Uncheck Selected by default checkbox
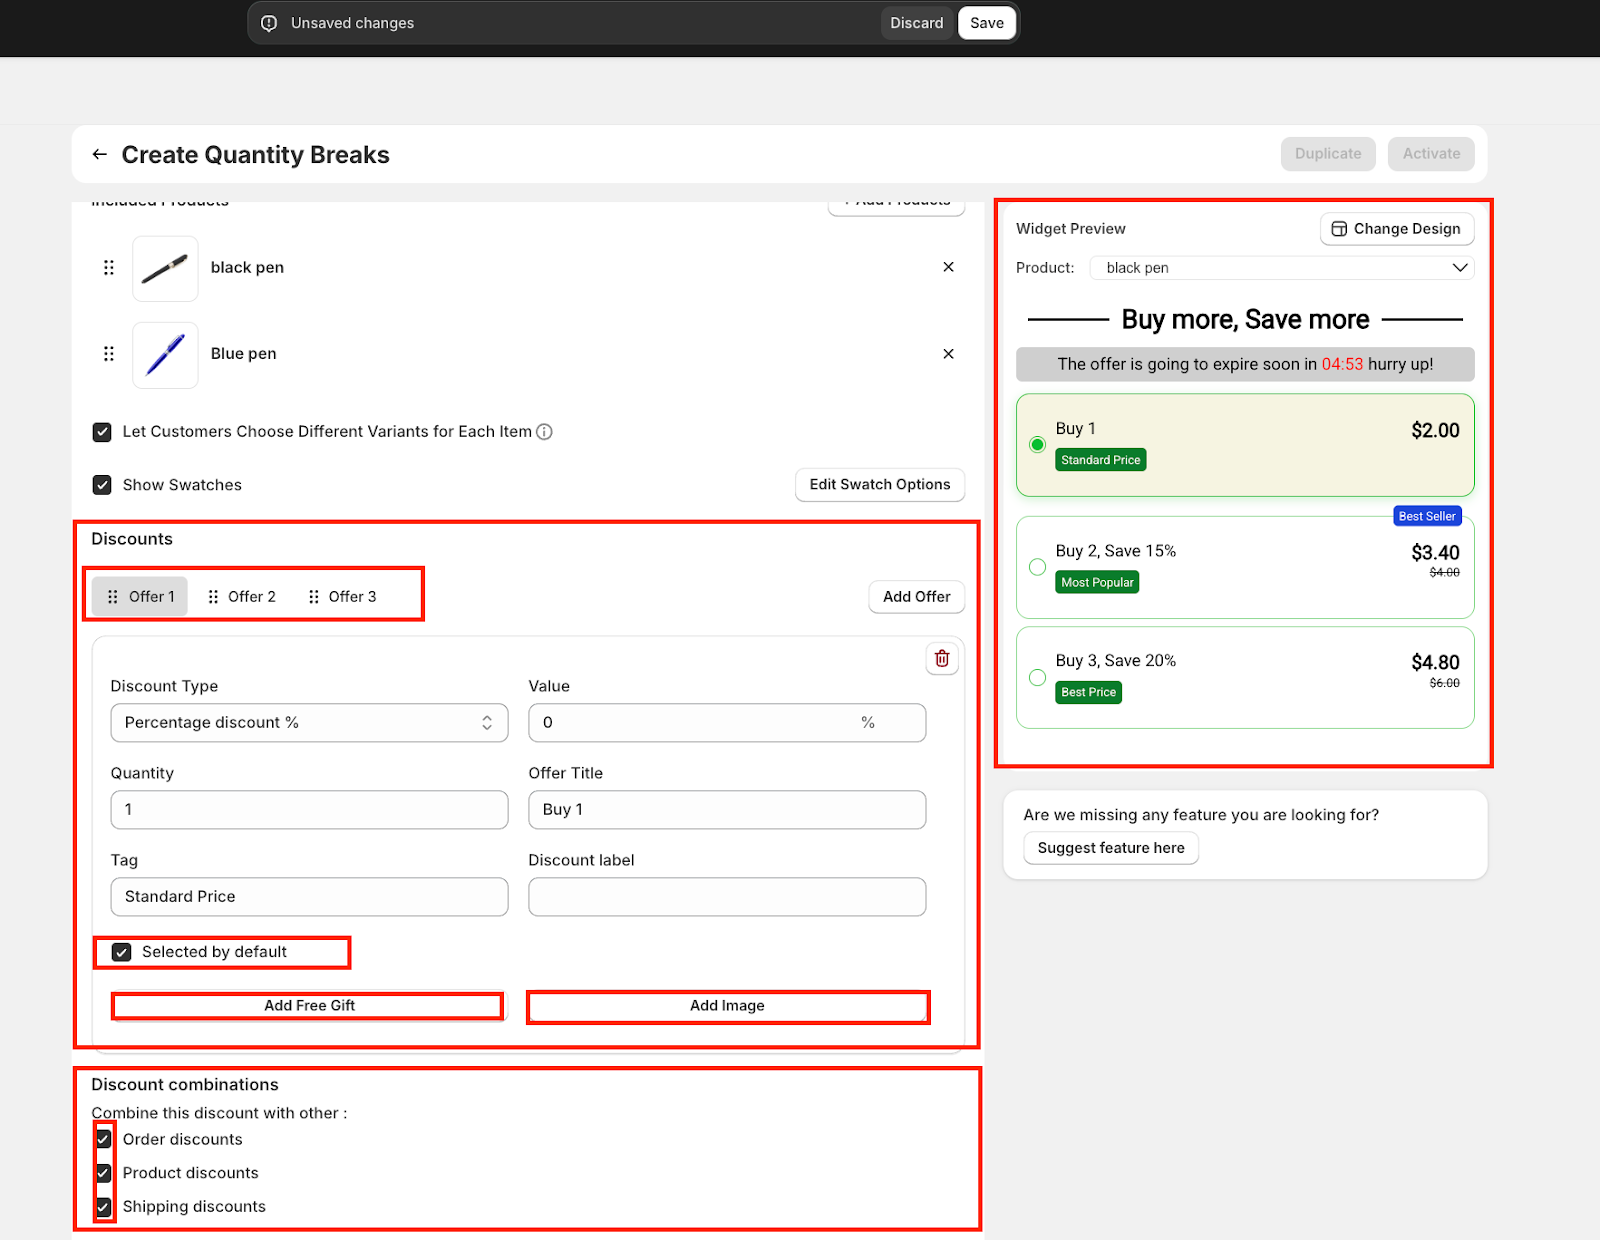This screenshot has height=1240, width=1600. tap(122, 952)
